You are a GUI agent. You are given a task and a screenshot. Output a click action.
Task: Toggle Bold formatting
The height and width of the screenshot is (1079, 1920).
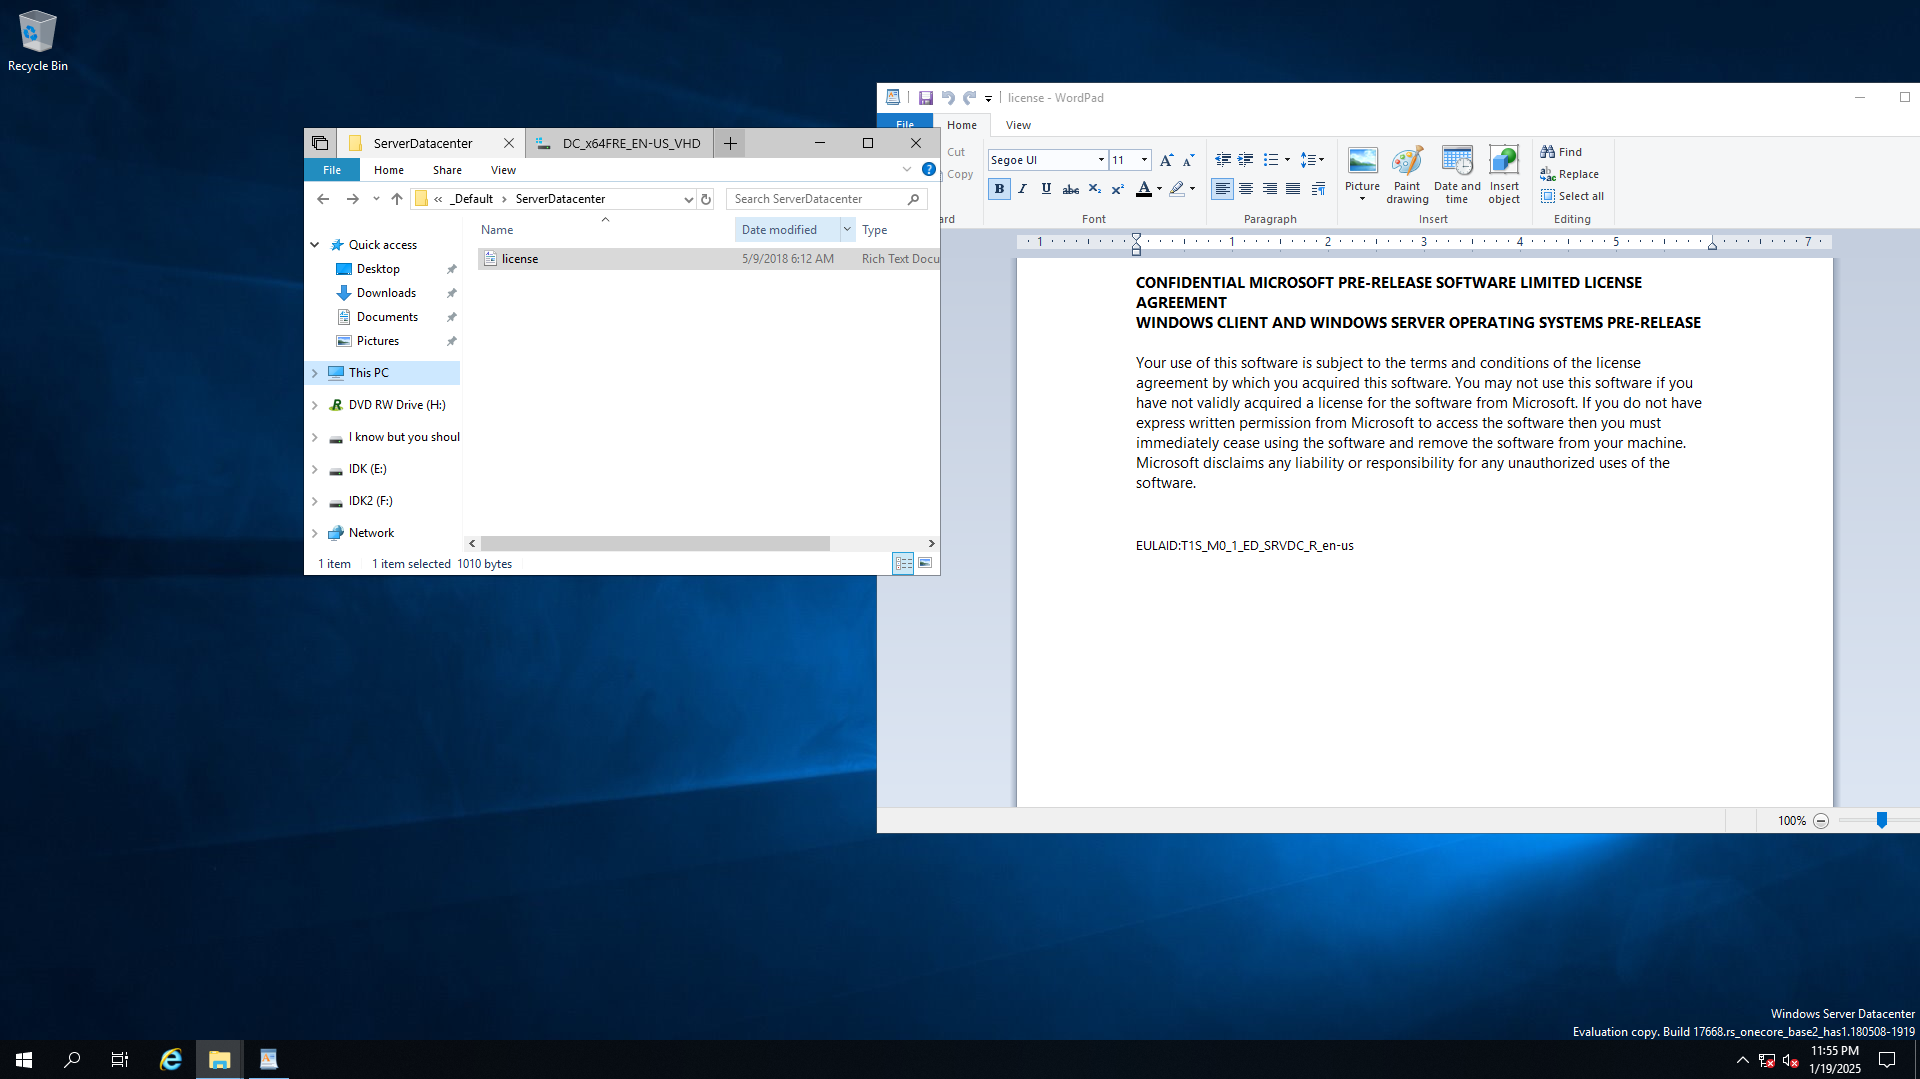pos(999,189)
